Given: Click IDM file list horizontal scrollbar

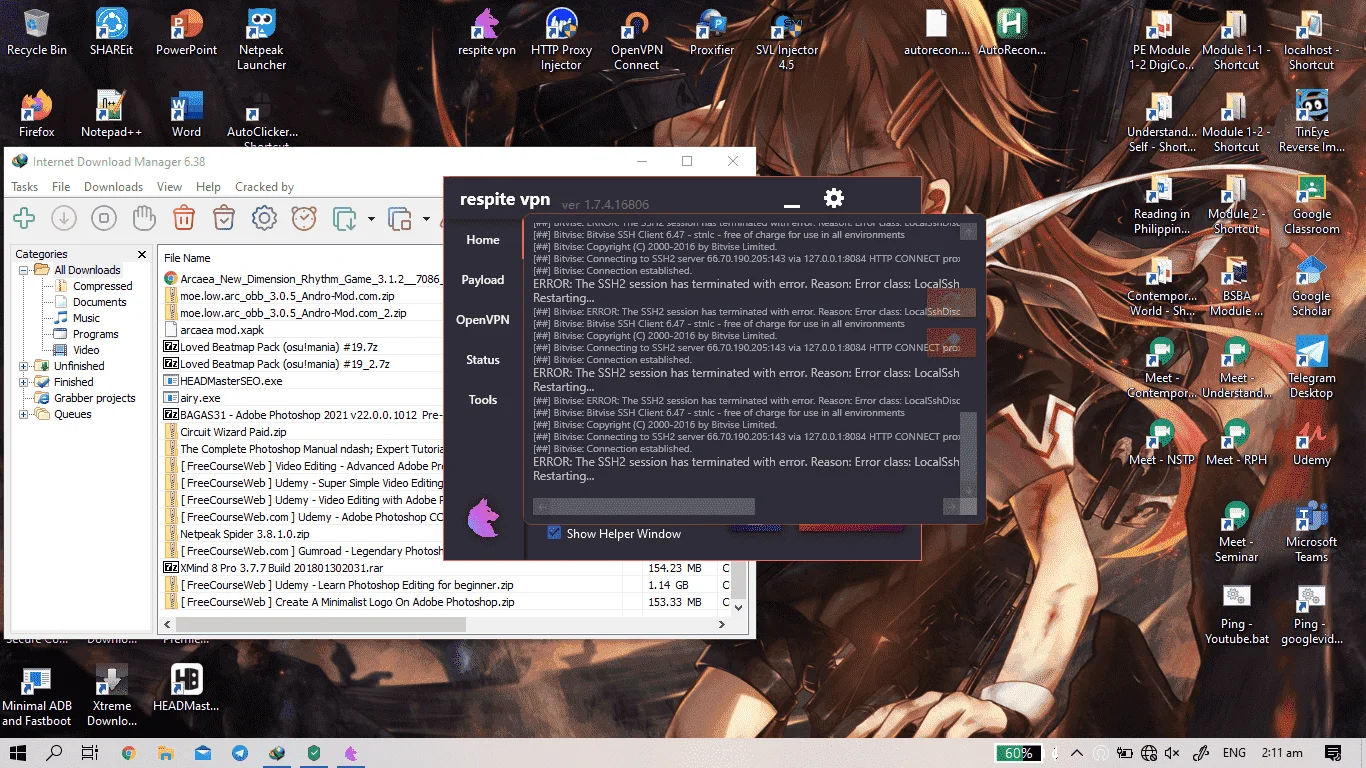Looking at the screenshot, I should [320, 625].
